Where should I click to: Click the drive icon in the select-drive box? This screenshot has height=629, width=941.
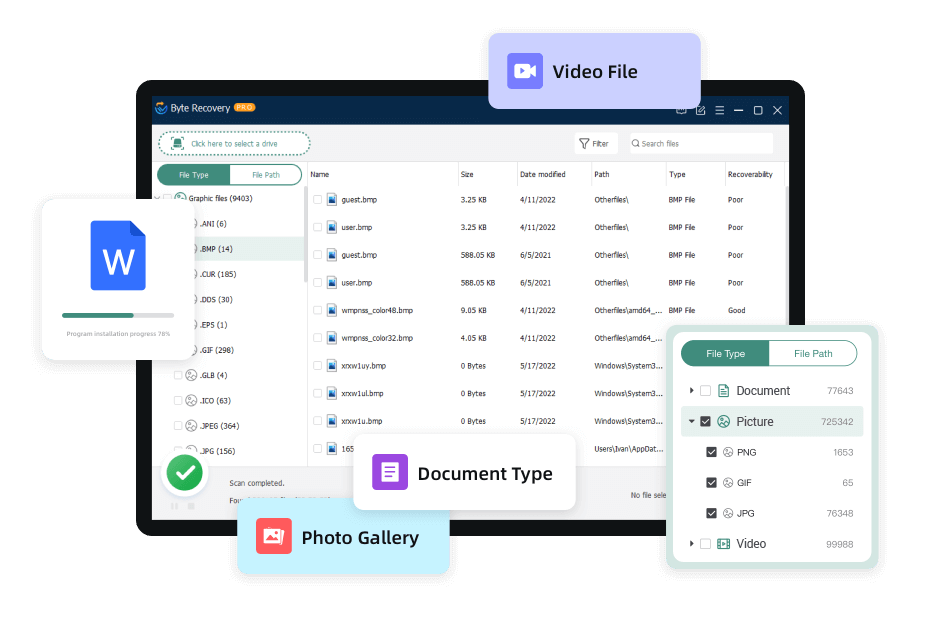pos(177,143)
